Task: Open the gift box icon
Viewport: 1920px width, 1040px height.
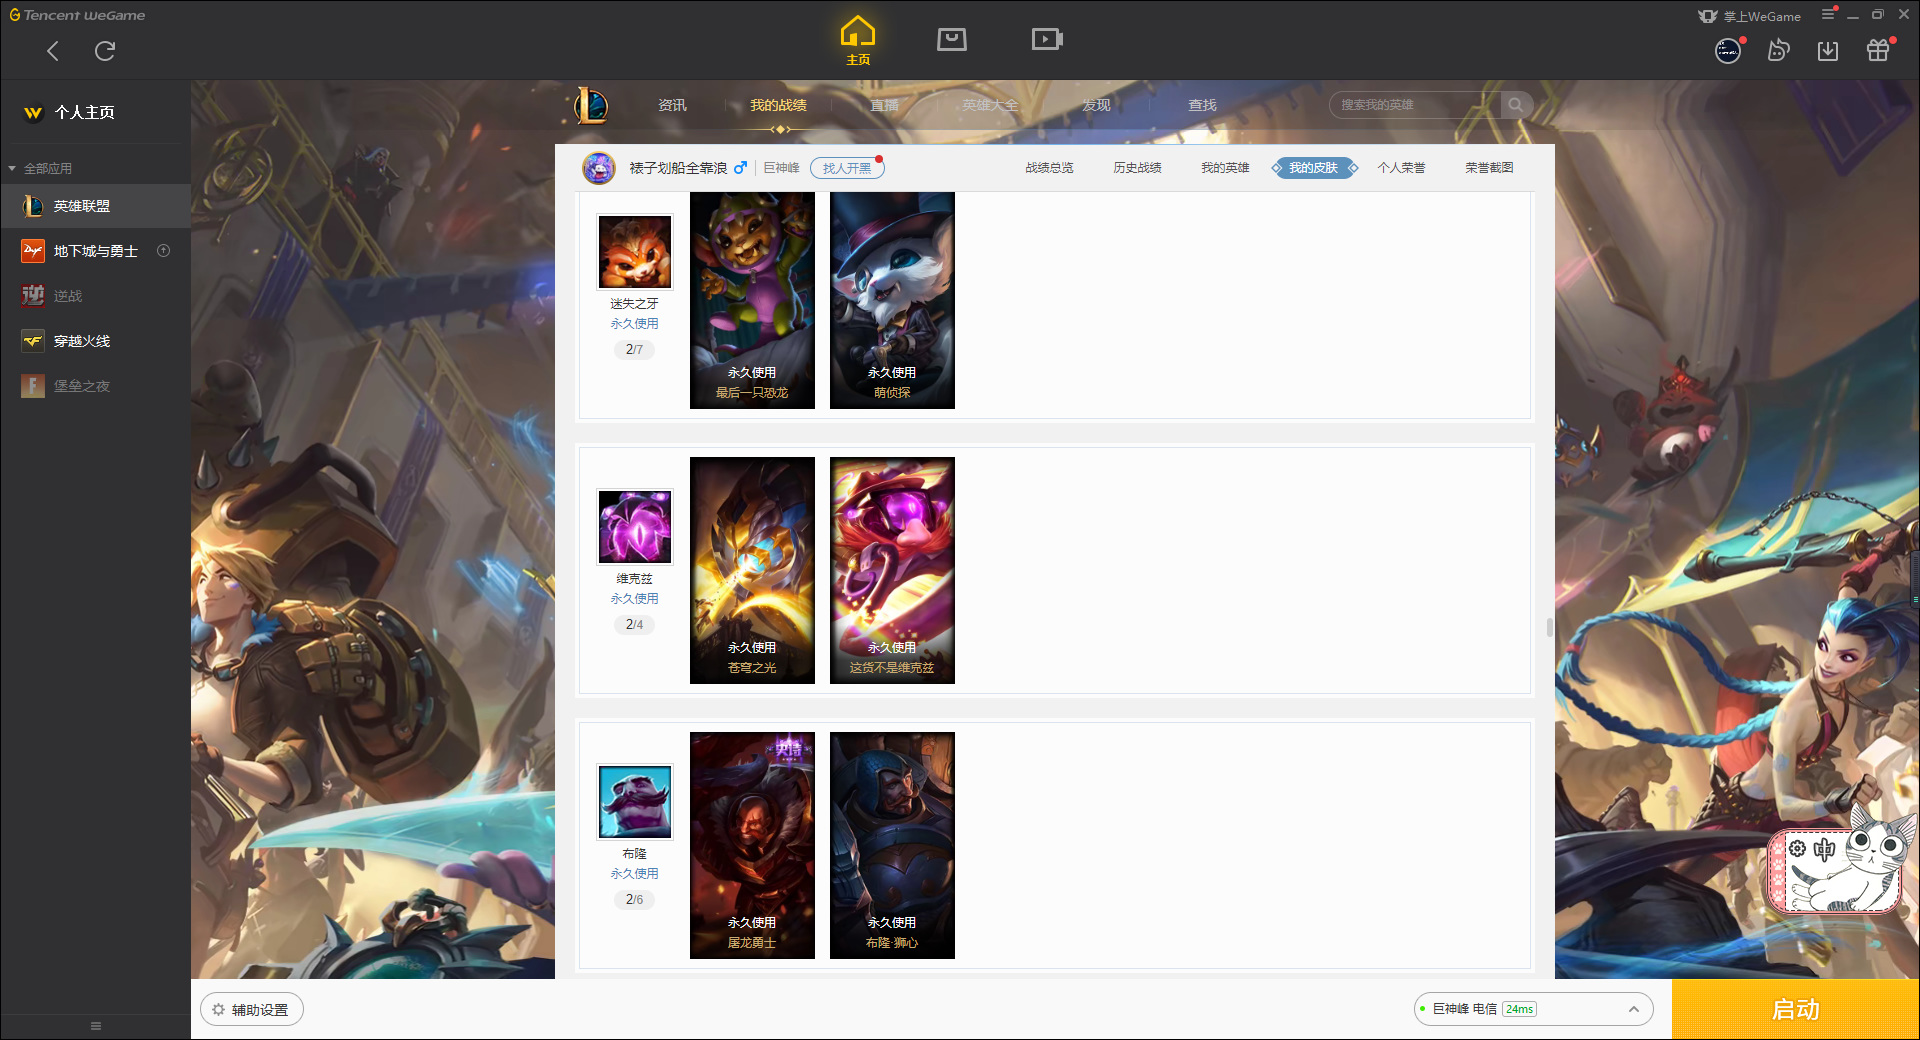Action: tap(1878, 50)
